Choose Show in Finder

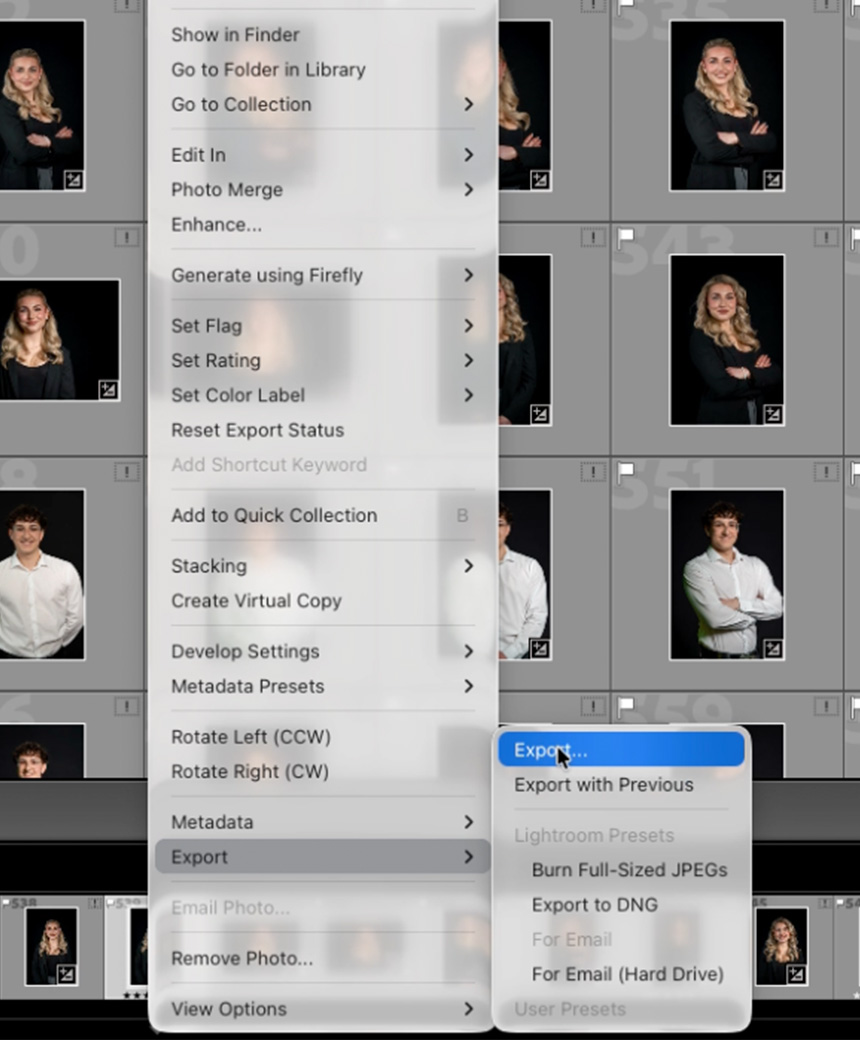323,34
